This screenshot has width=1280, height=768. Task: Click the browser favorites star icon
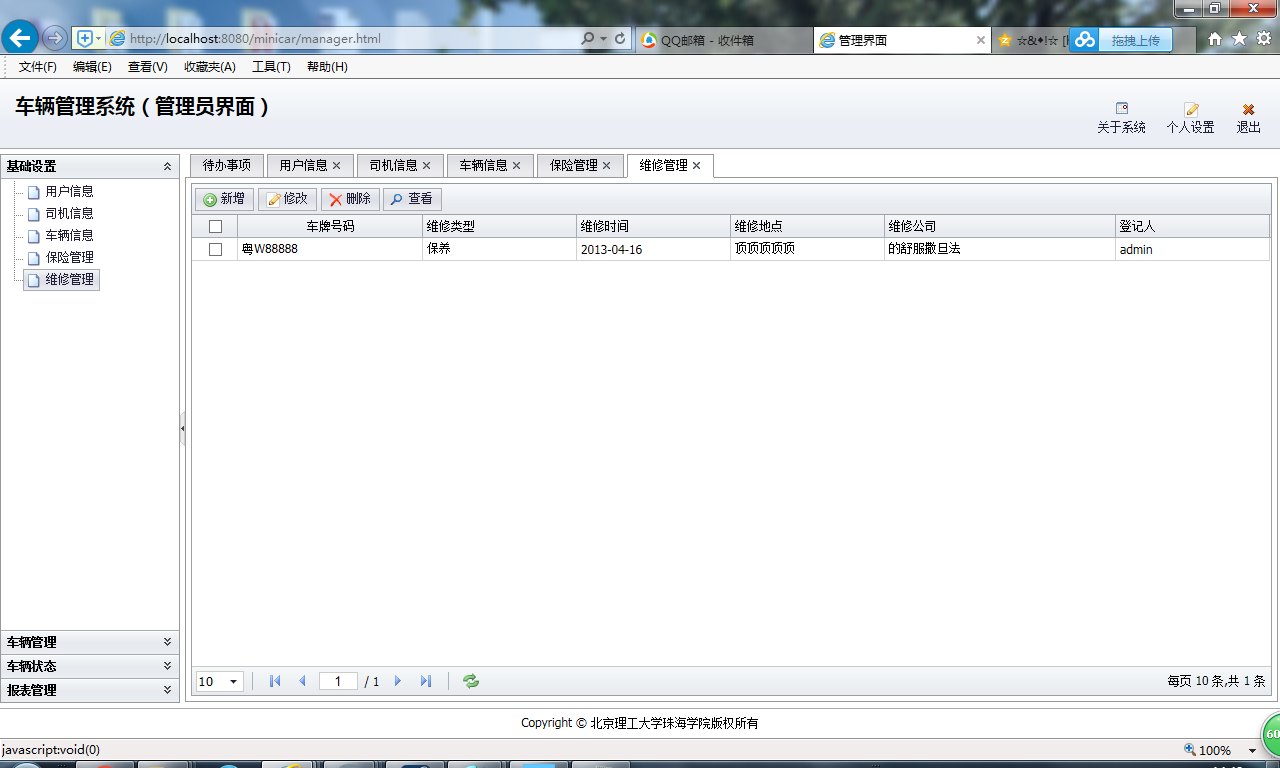click(x=1238, y=36)
